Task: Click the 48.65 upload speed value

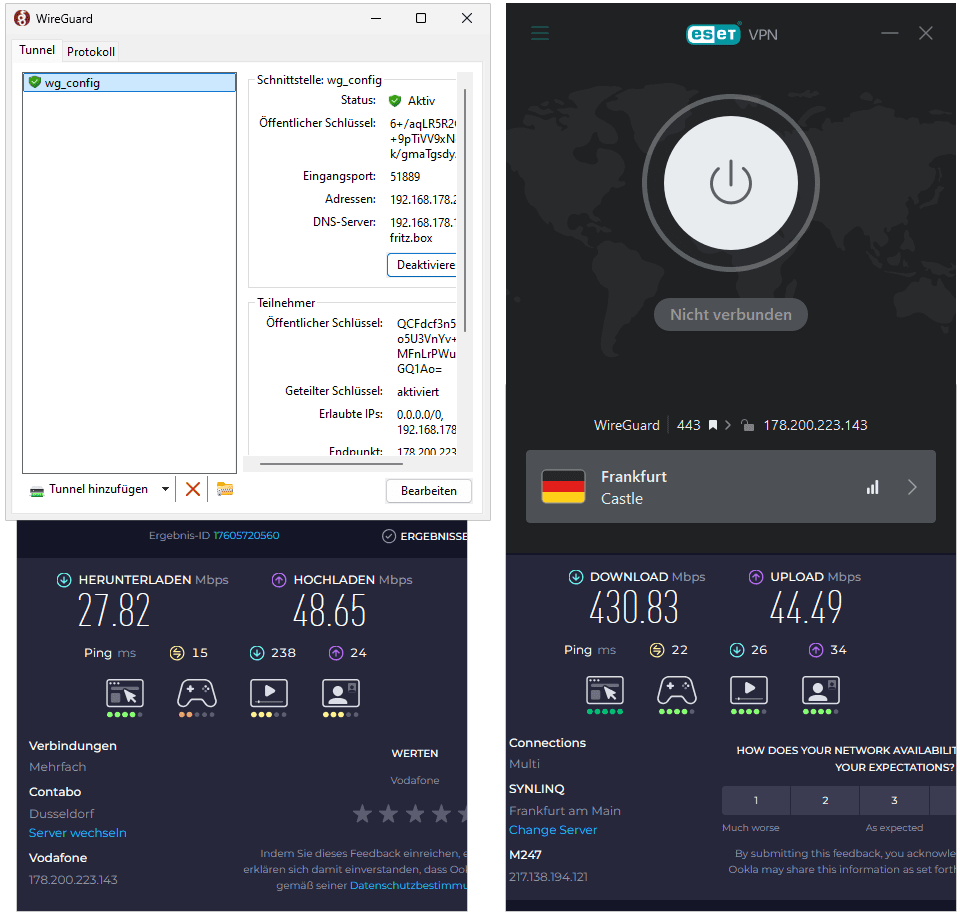Action: (329, 611)
